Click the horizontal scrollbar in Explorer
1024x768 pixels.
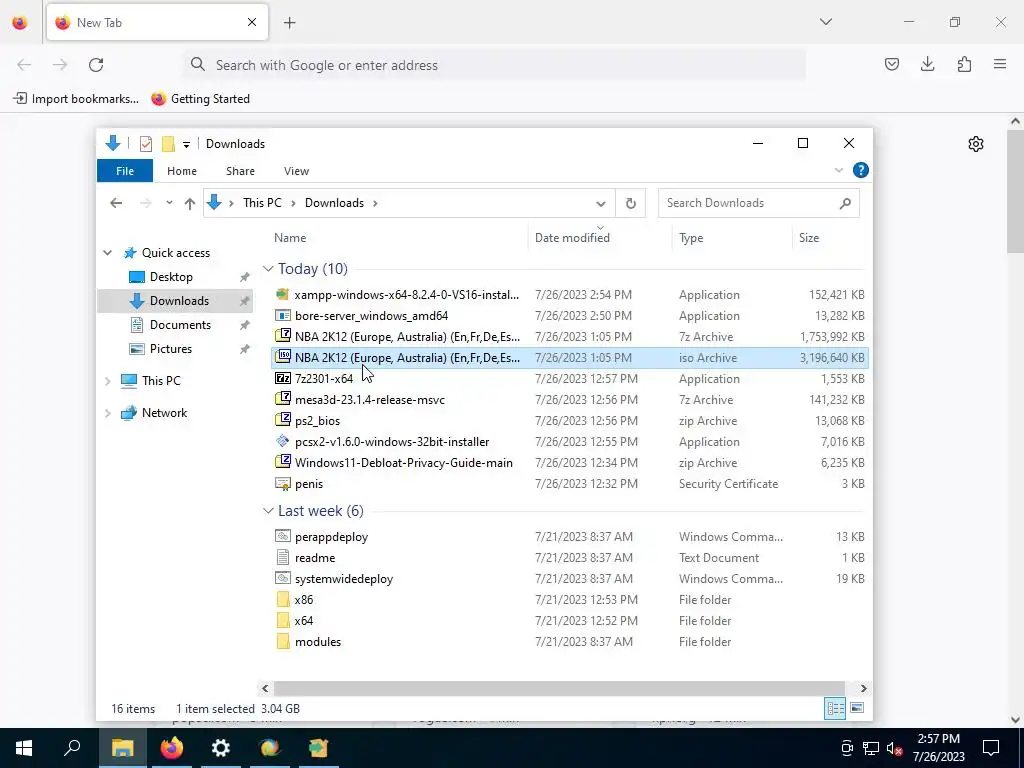[x=559, y=688]
